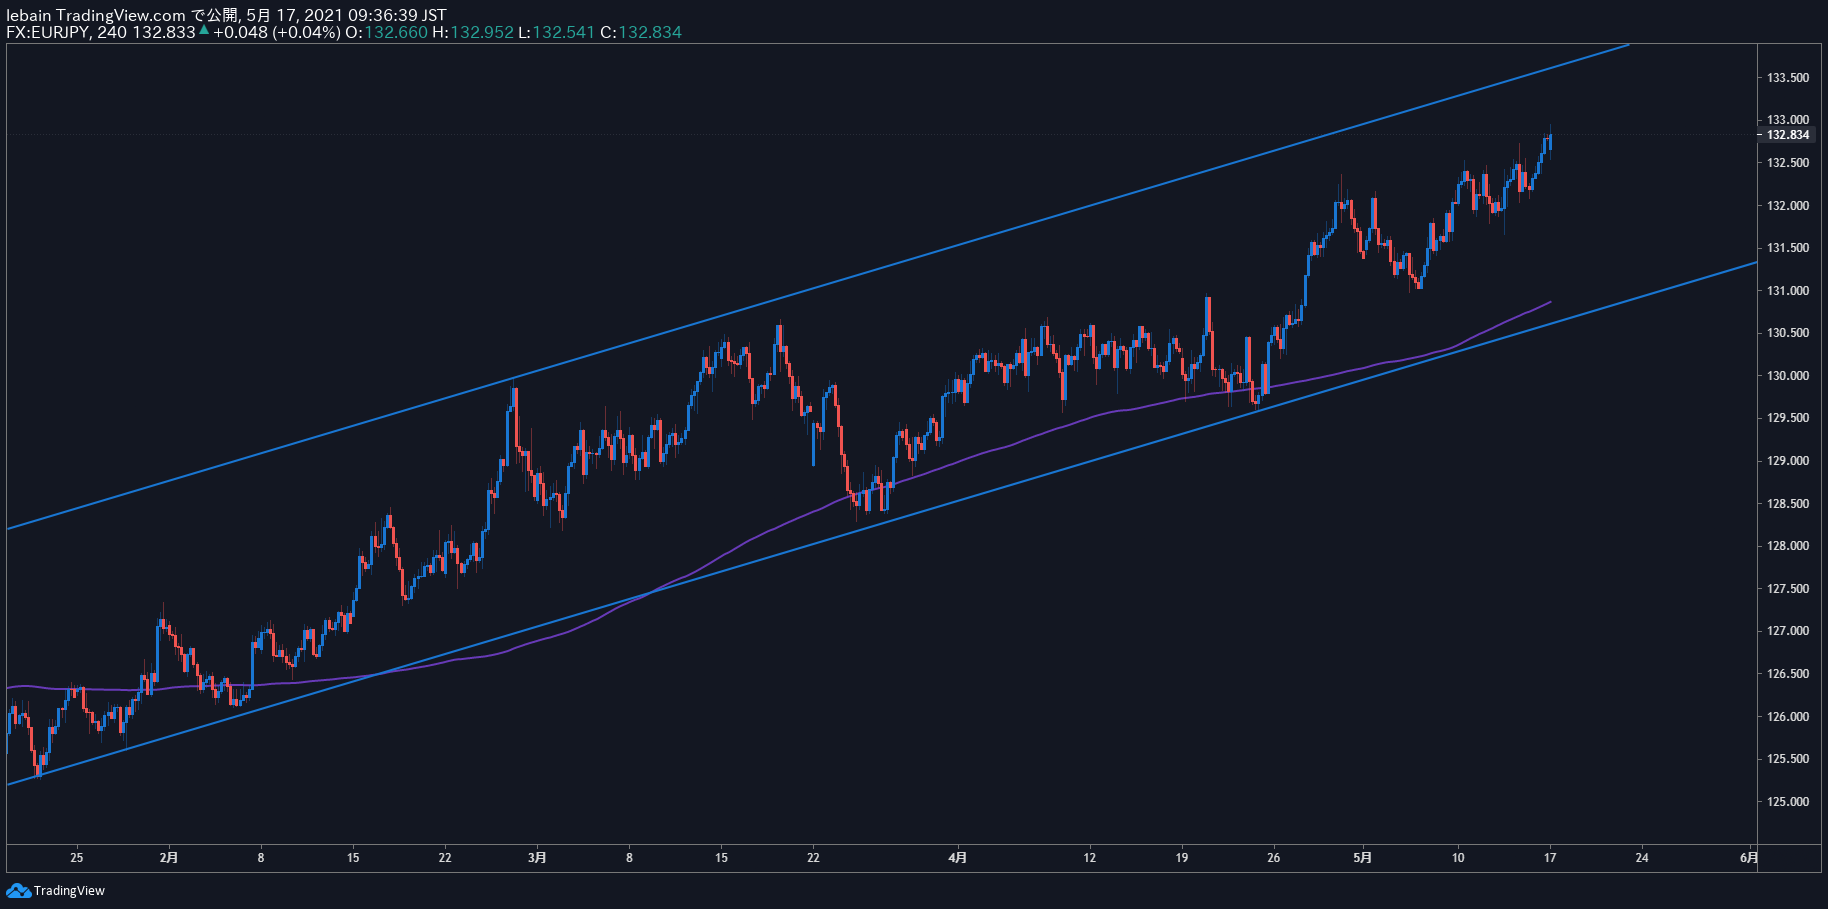Click the 10 date label on time axis
The width and height of the screenshot is (1828, 909).
click(1458, 858)
